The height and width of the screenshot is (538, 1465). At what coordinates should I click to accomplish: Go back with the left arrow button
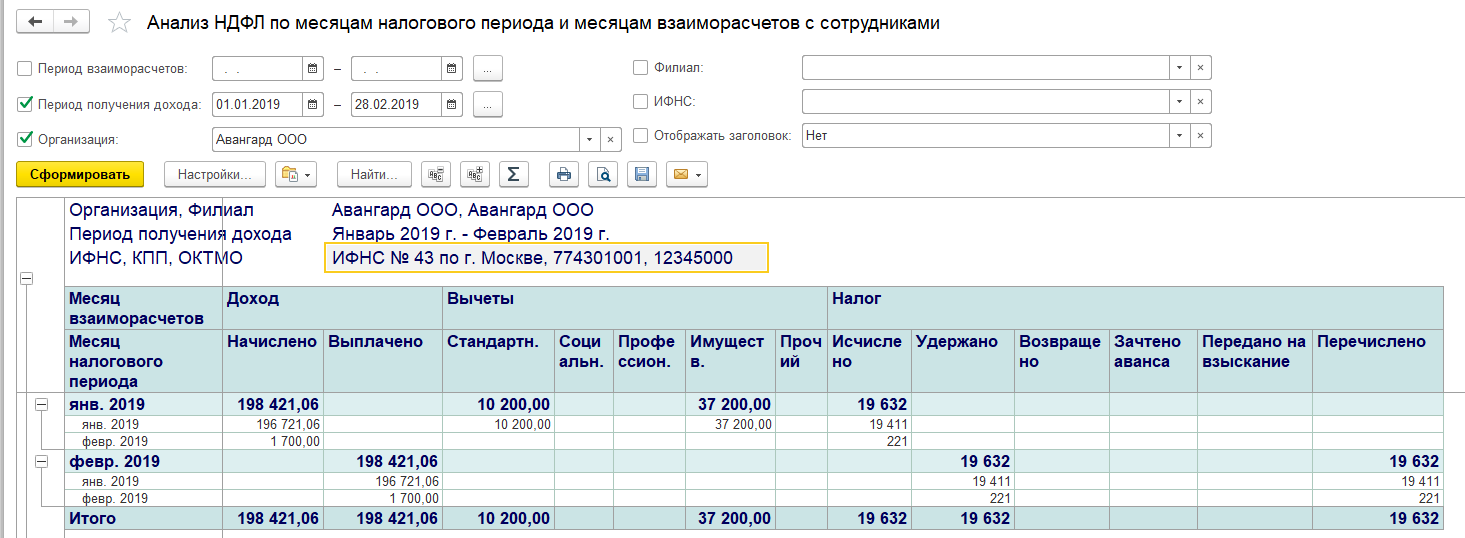(x=36, y=22)
